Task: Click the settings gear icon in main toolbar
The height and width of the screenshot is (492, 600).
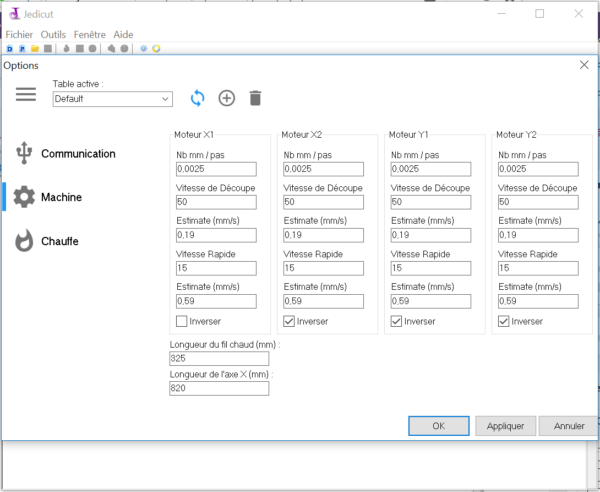Action: [x=144, y=48]
